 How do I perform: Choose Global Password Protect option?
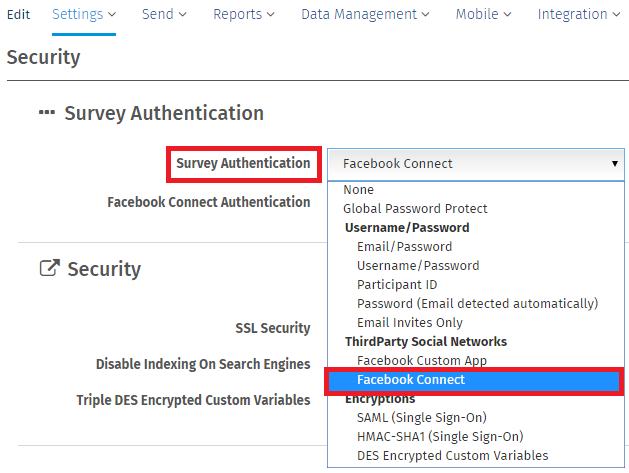(x=415, y=208)
